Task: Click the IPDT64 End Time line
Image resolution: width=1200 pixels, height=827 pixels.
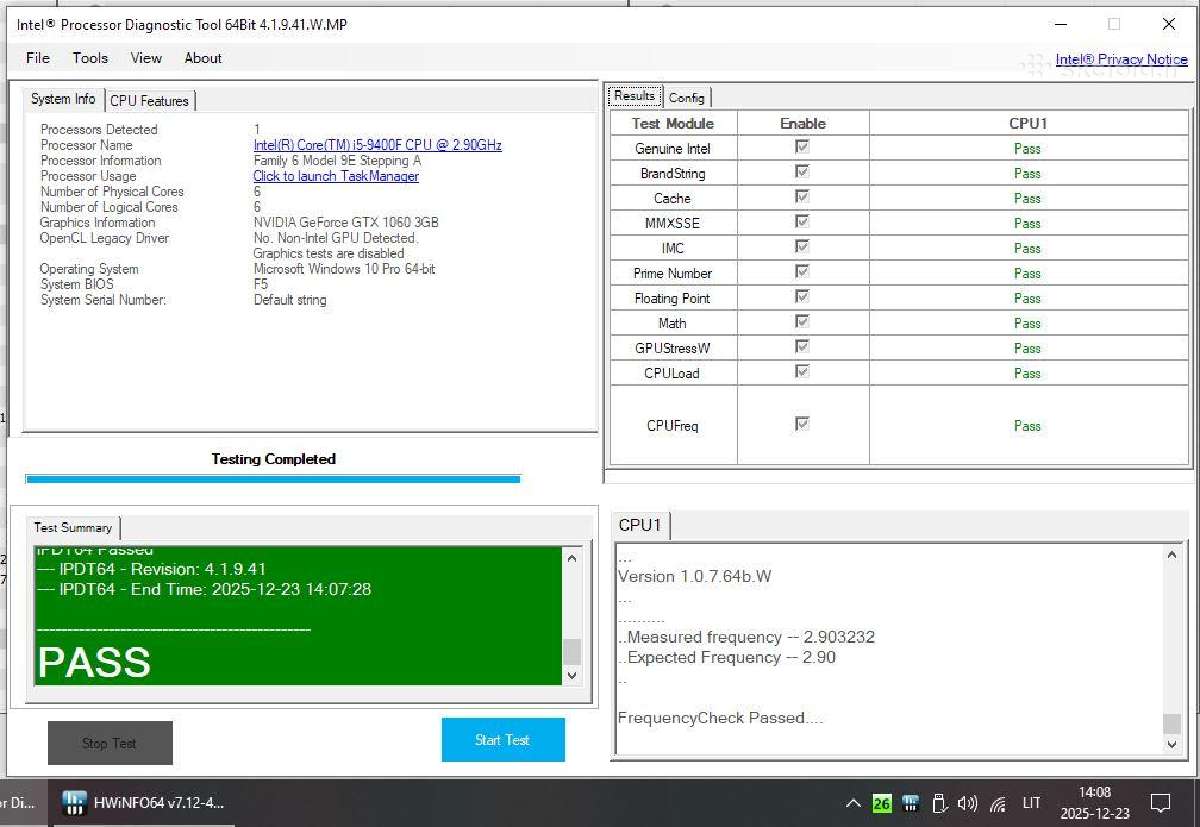Action: coord(203,589)
